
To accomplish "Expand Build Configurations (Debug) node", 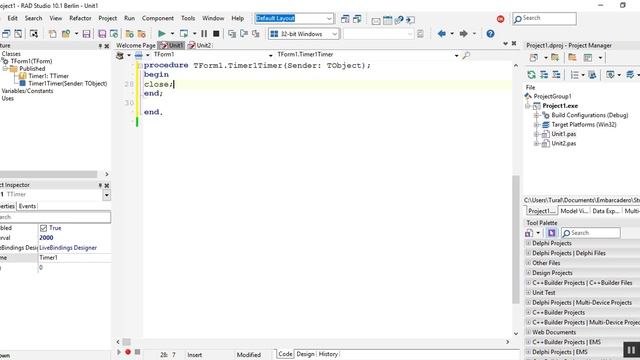I will coord(536,116).
